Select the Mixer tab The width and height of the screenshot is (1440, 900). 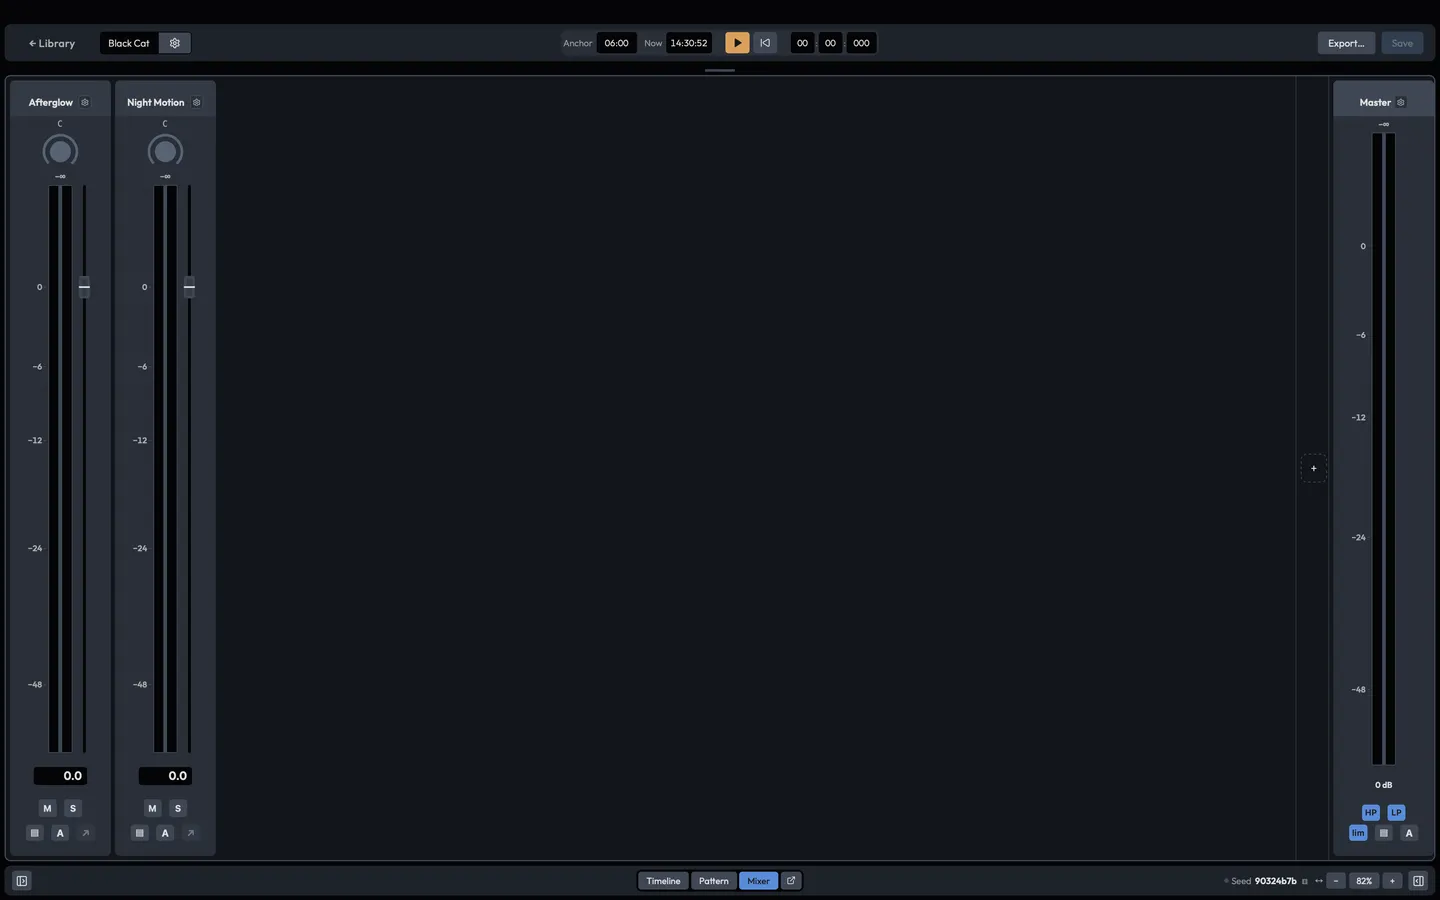(759, 881)
